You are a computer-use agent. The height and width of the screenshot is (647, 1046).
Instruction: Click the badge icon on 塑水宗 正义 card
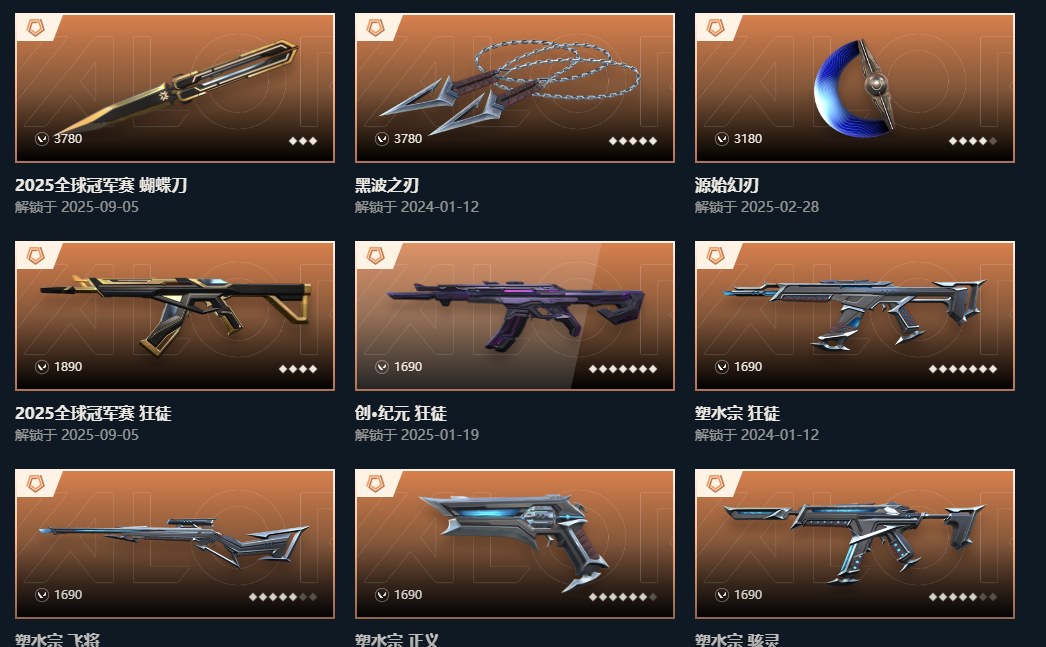(376, 484)
